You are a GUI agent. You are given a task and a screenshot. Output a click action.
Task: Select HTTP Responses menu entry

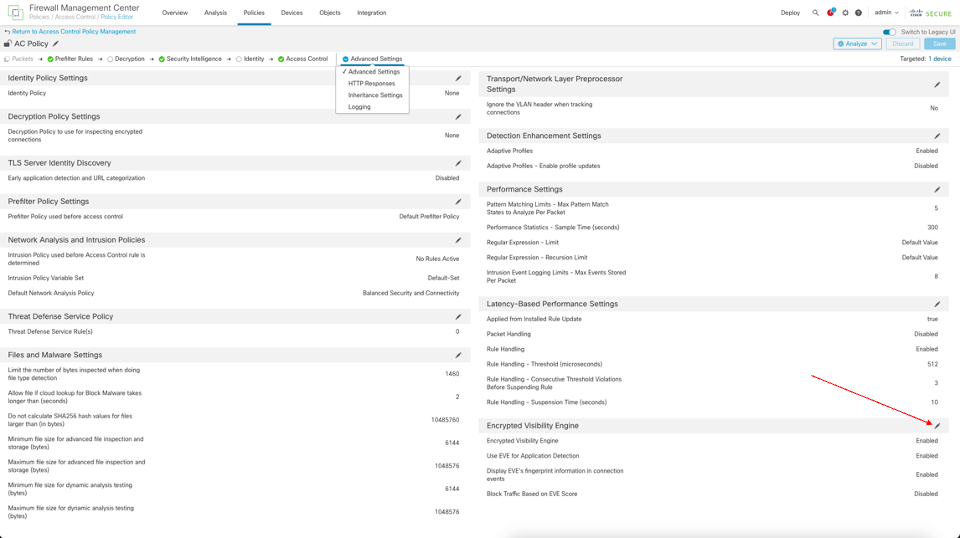point(372,83)
